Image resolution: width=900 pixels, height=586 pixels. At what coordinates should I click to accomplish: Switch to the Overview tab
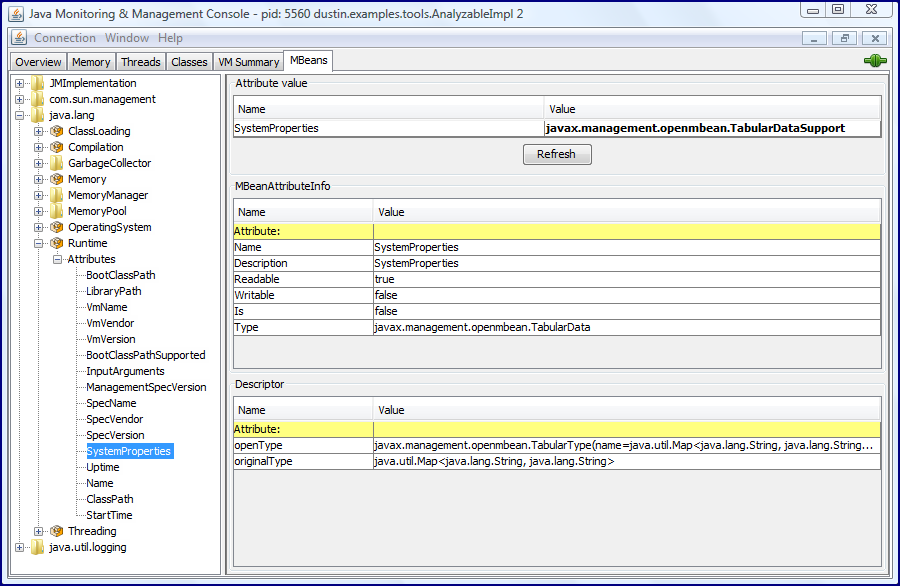[x=38, y=62]
